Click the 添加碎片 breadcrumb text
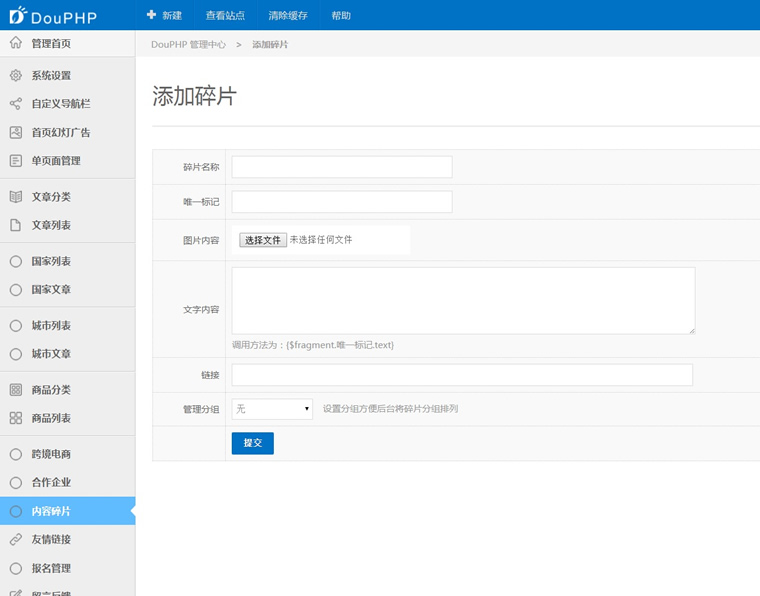The width and height of the screenshot is (760, 596). click(x=270, y=45)
